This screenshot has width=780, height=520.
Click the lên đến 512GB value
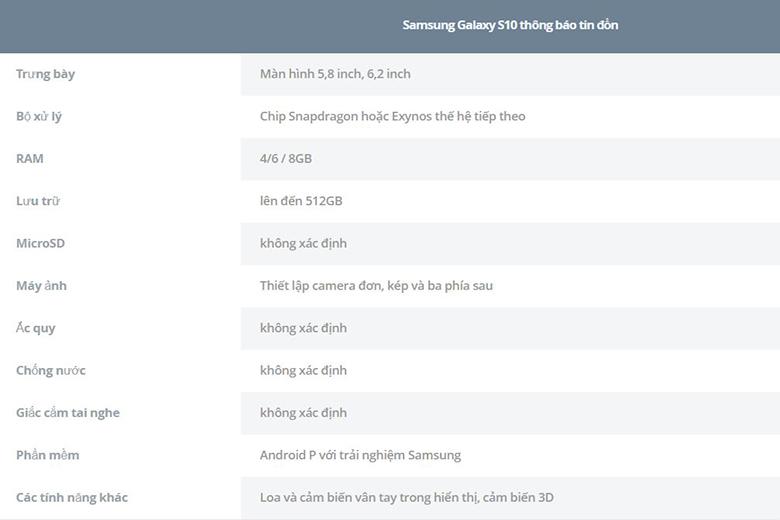point(301,201)
